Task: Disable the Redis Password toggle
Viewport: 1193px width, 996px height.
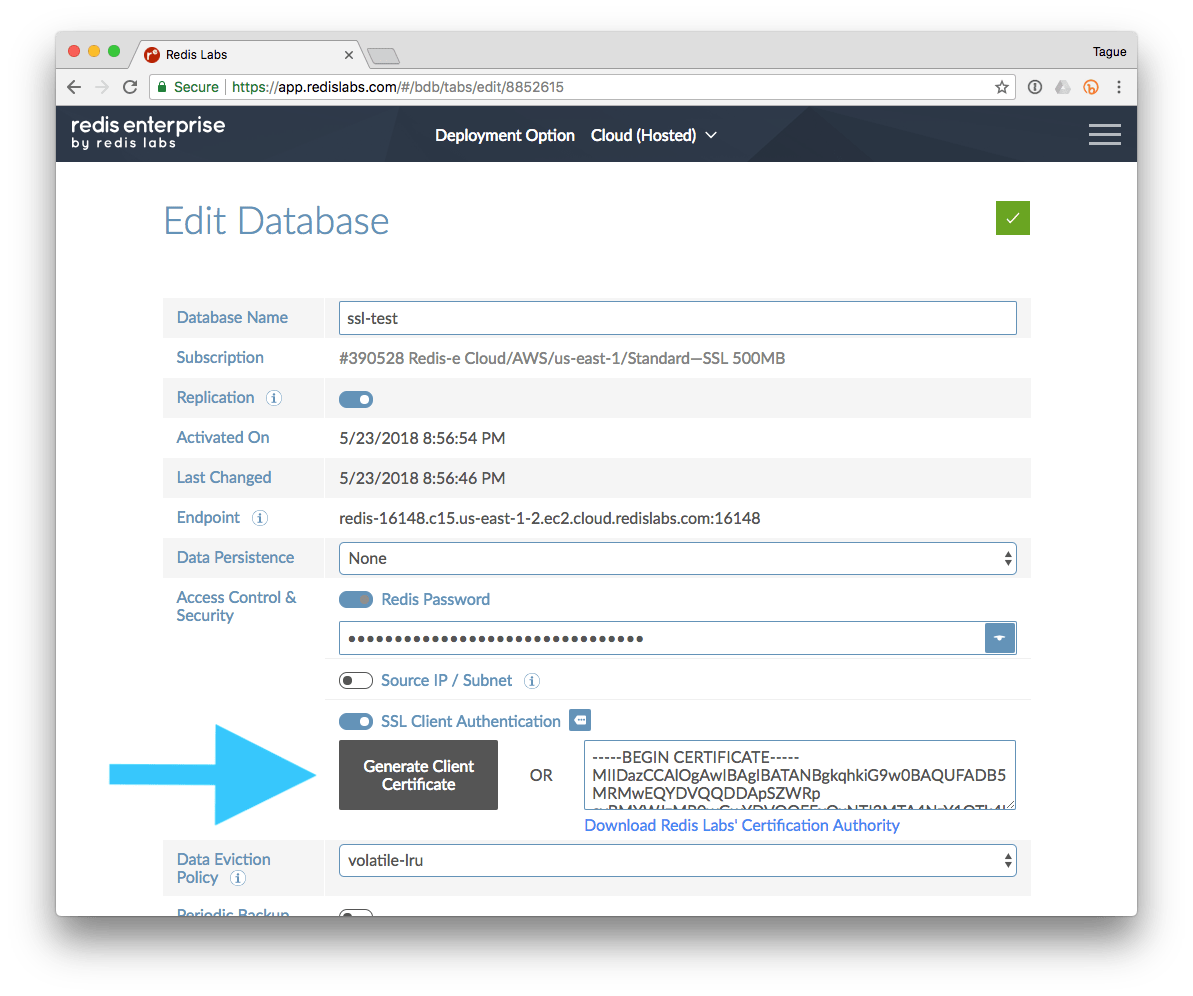Action: coord(356,599)
